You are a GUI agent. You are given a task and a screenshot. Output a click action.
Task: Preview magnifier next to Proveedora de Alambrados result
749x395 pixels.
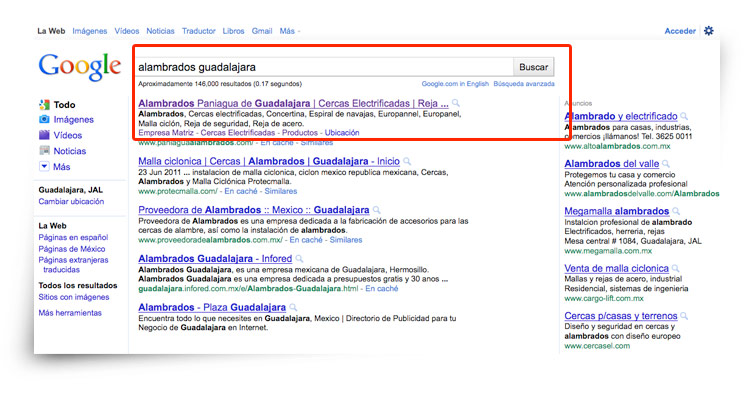[376, 210]
